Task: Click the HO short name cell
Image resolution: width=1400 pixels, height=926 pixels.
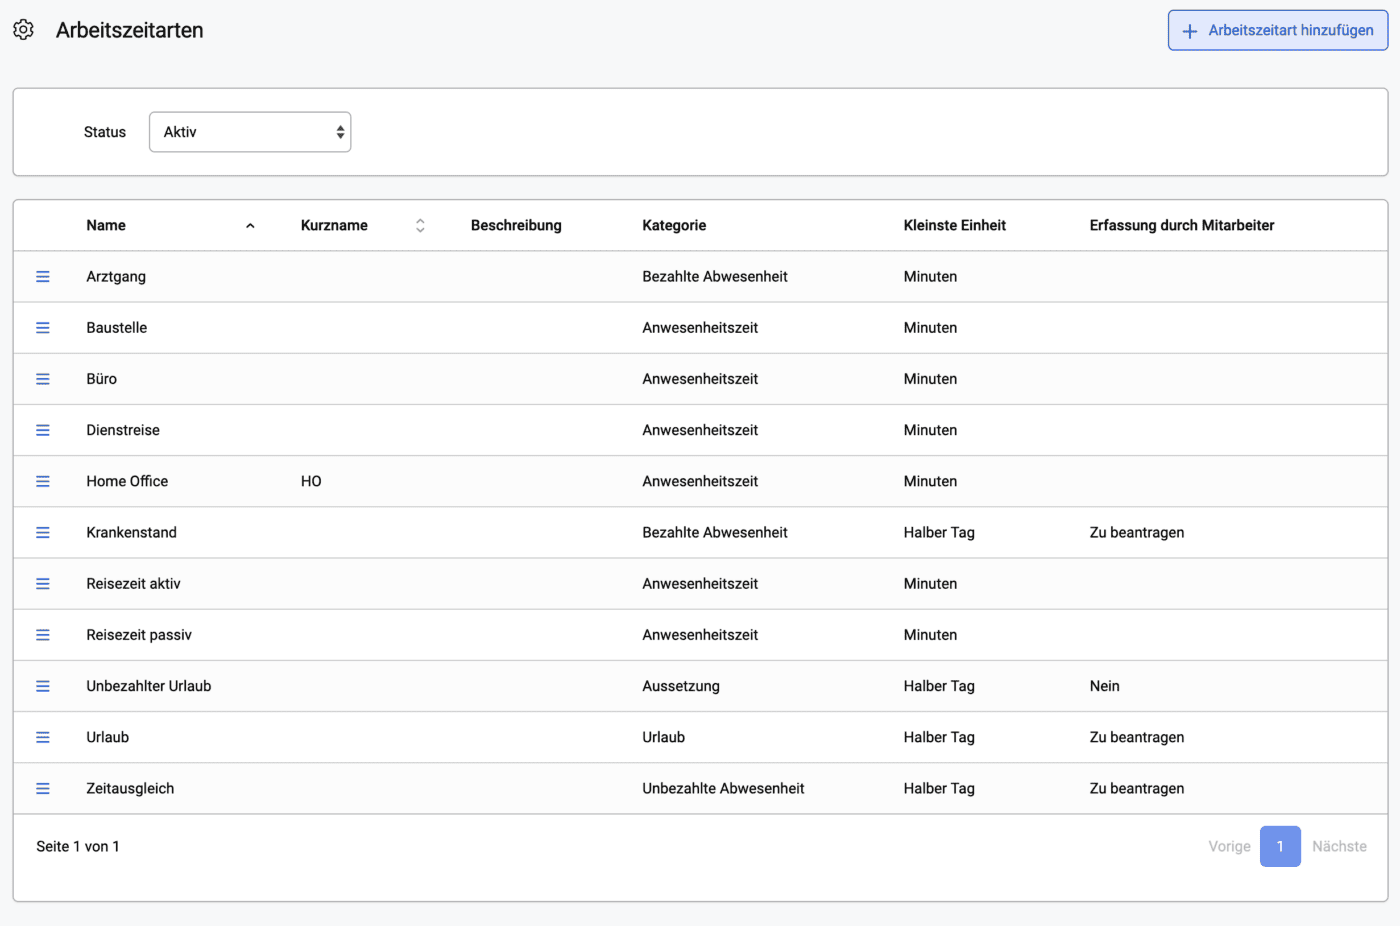Action: (x=311, y=481)
